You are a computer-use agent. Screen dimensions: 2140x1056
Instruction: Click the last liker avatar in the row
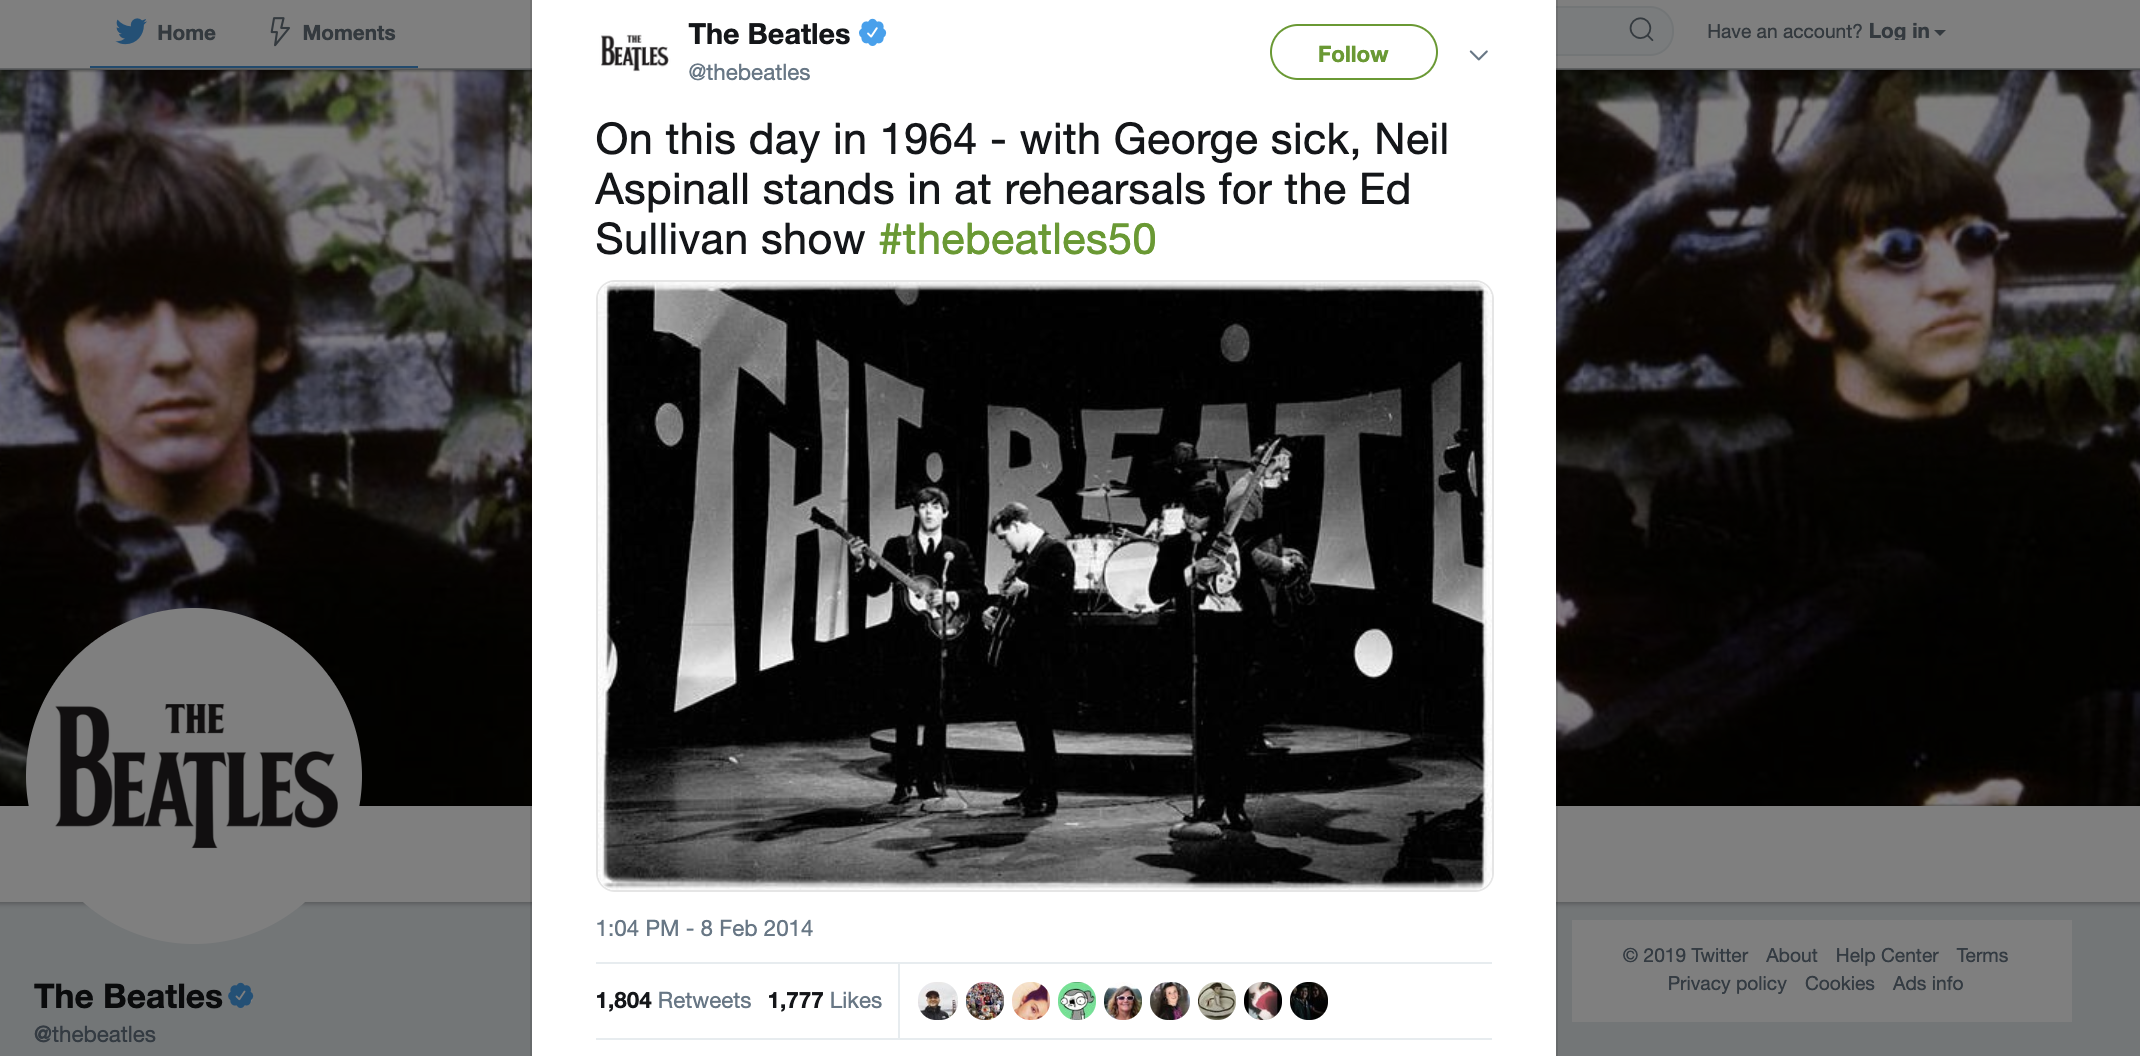tap(1309, 1001)
